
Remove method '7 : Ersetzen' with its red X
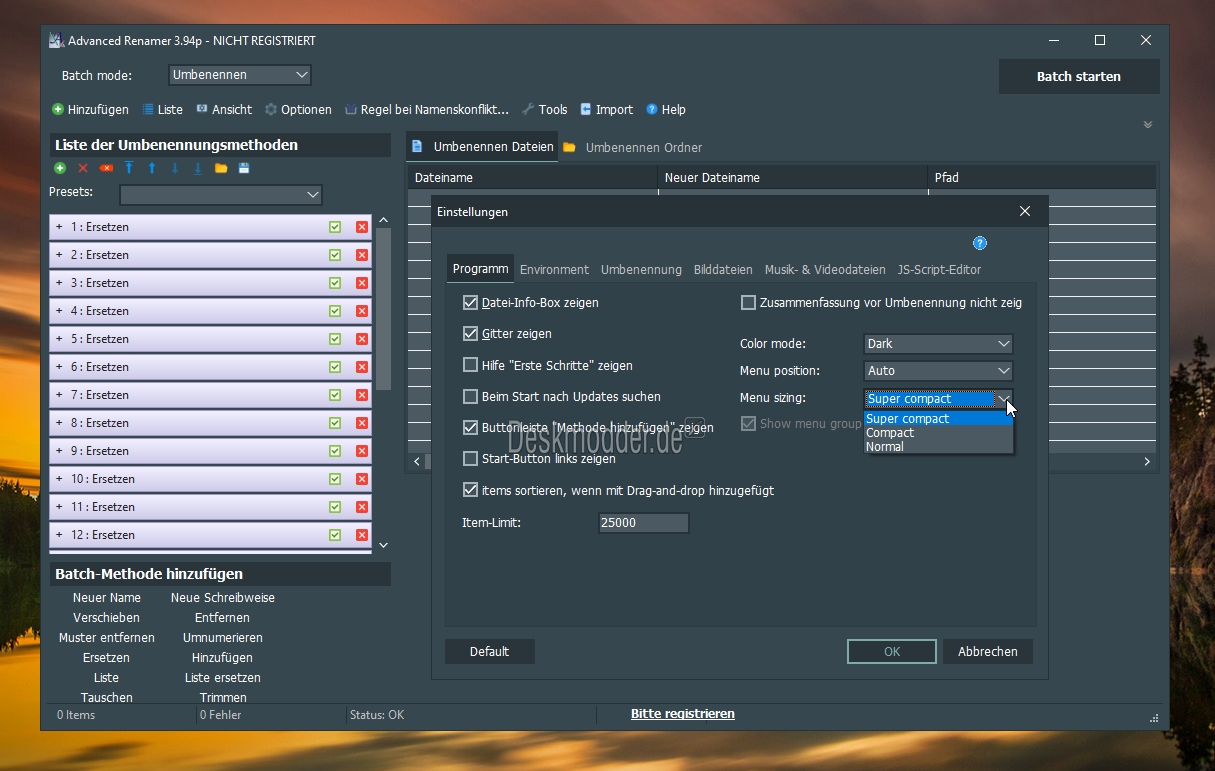pyautogui.click(x=362, y=395)
